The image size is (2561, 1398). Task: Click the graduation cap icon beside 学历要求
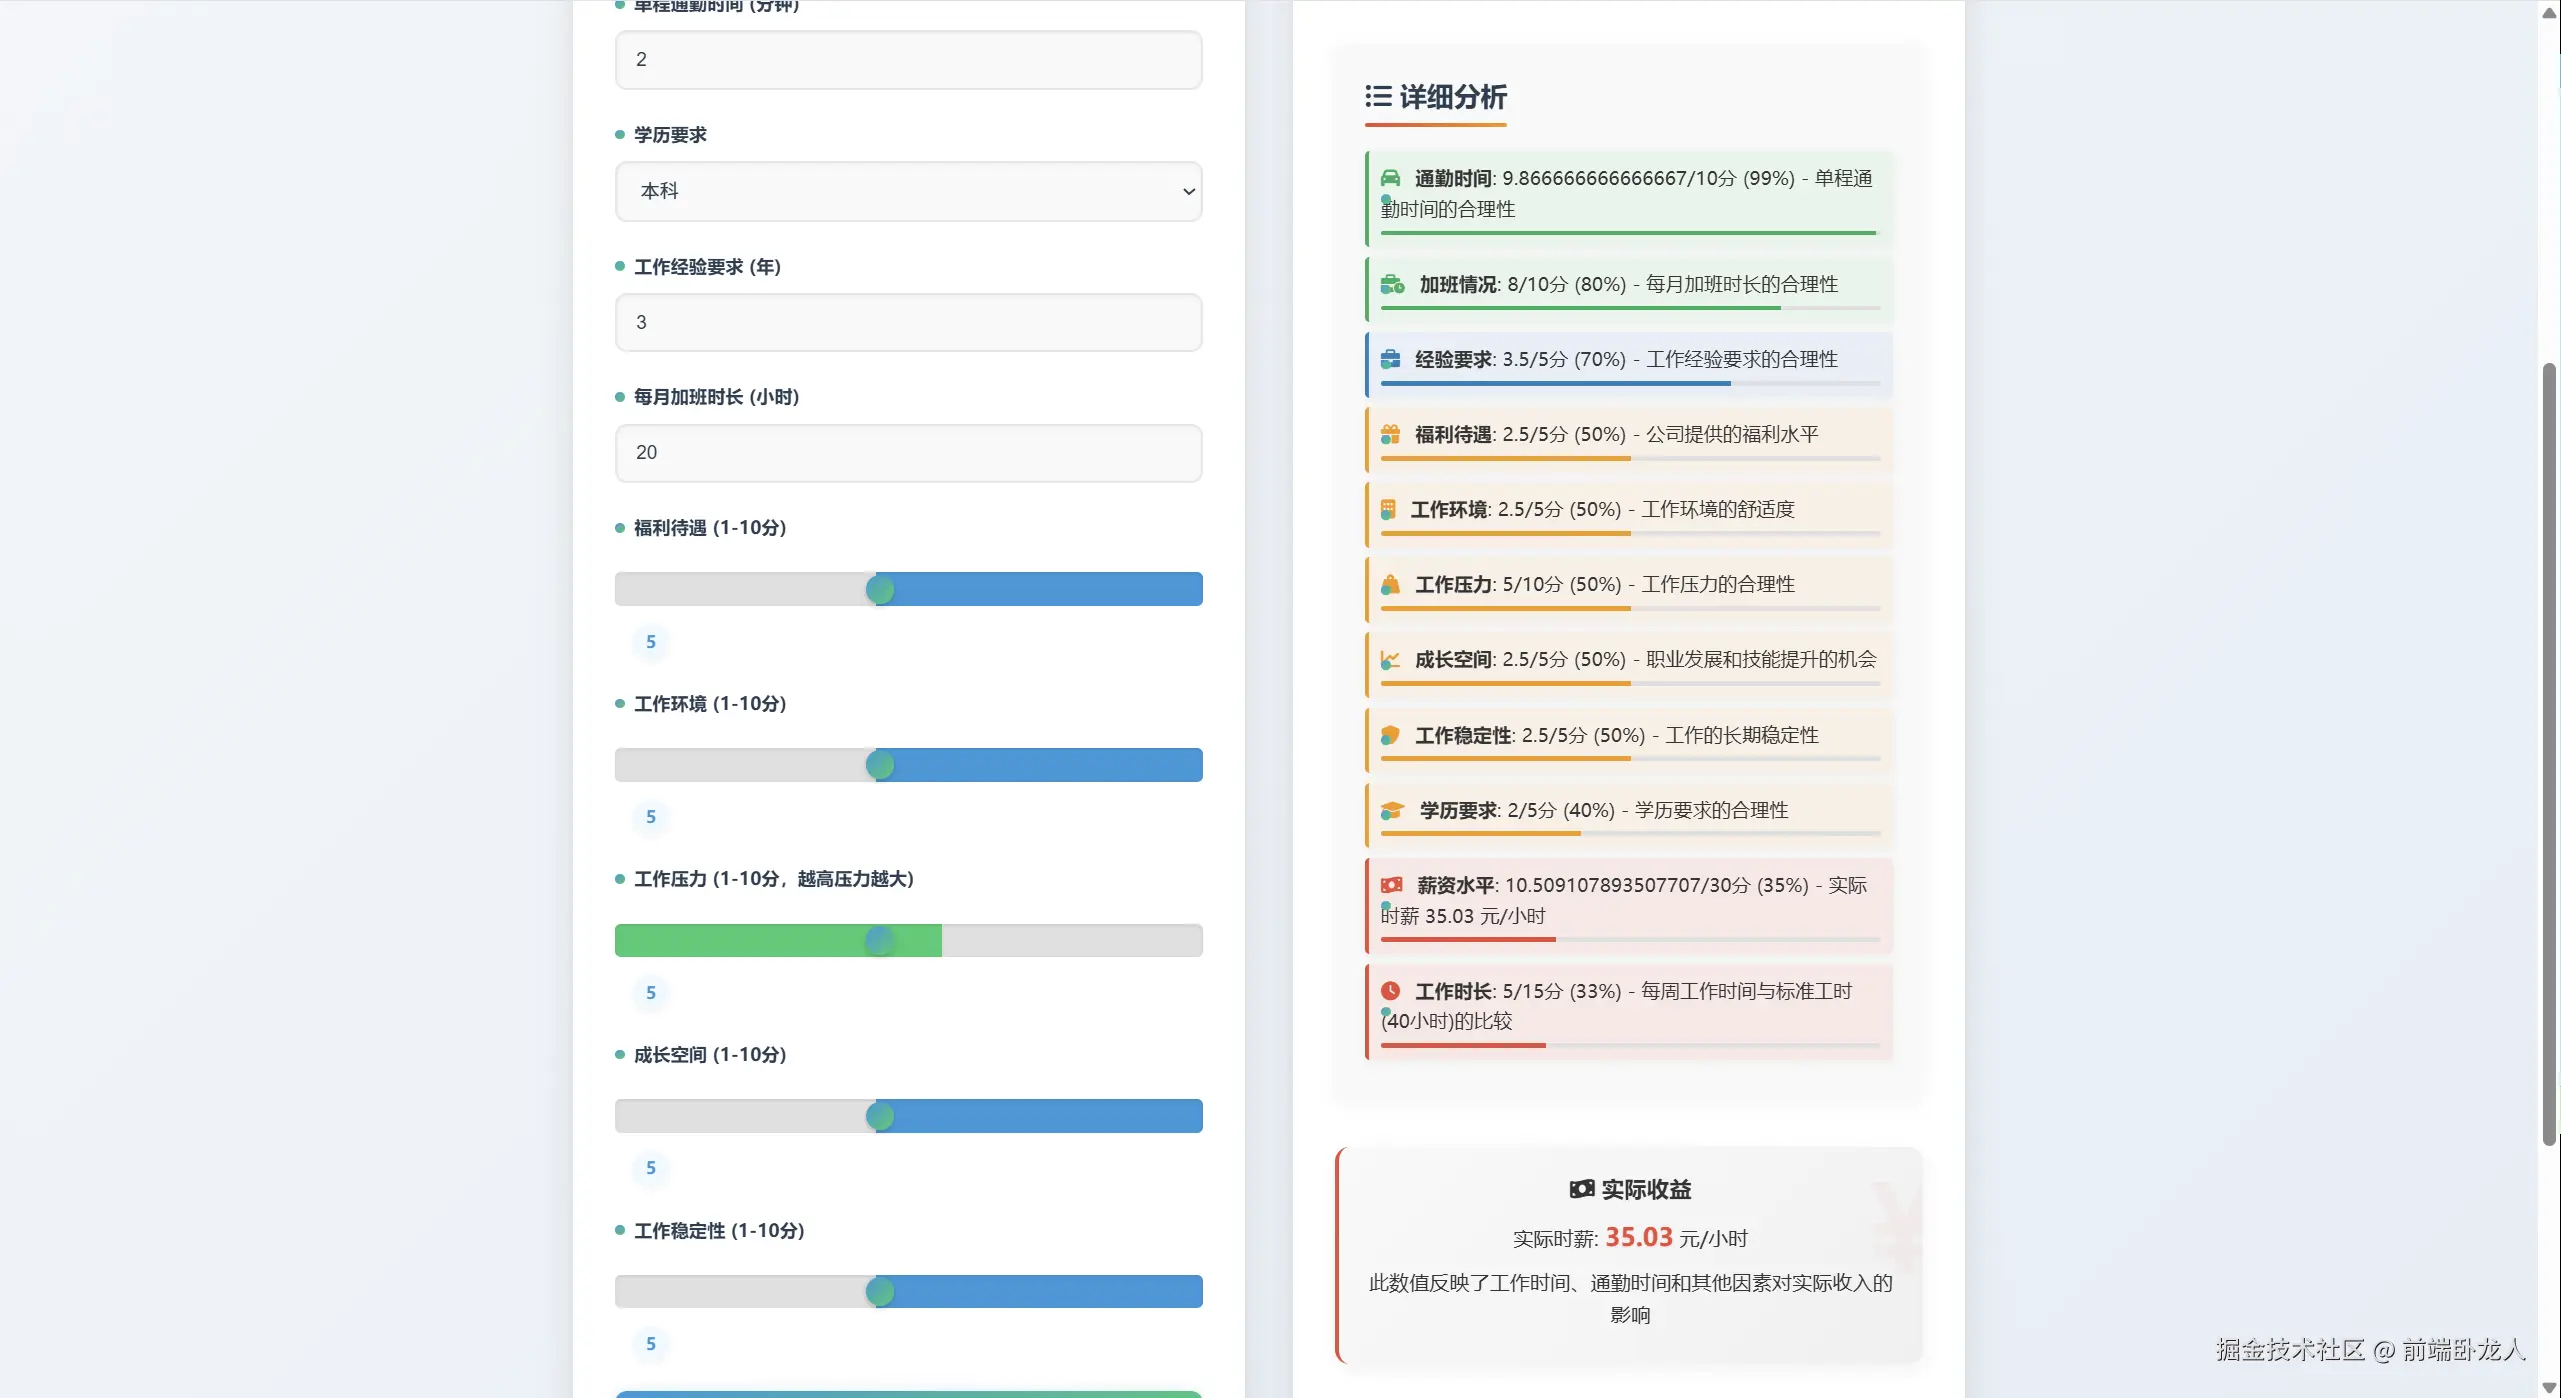[1392, 810]
